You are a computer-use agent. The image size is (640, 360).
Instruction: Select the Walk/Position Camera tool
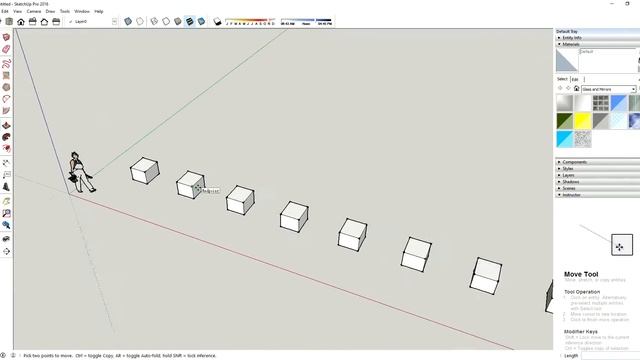(6, 239)
